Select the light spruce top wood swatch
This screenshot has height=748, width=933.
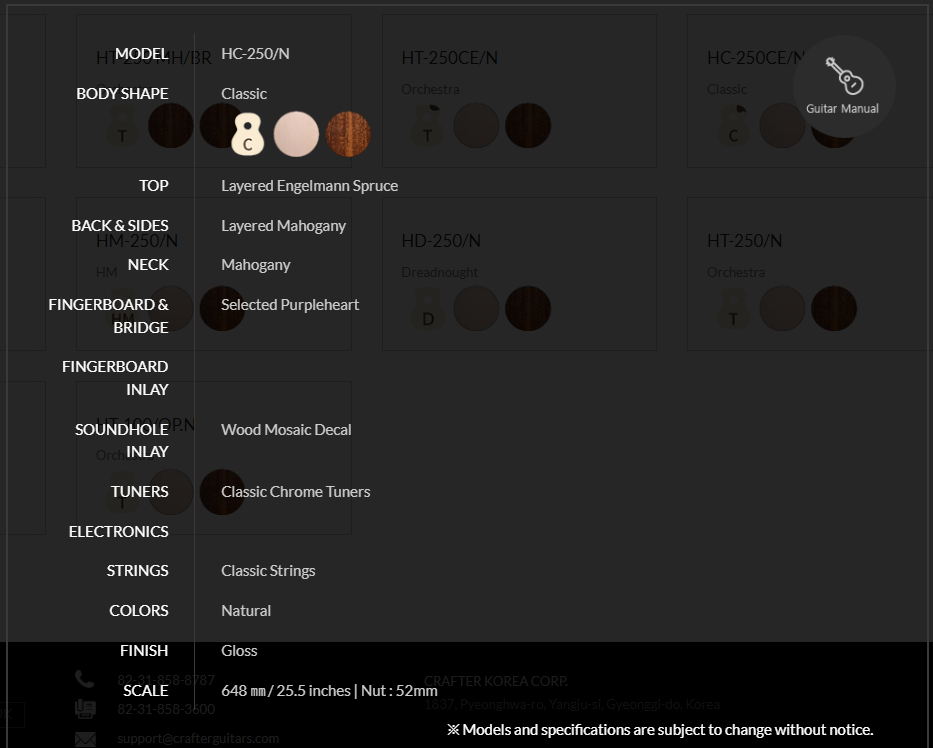pyautogui.click(x=296, y=134)
